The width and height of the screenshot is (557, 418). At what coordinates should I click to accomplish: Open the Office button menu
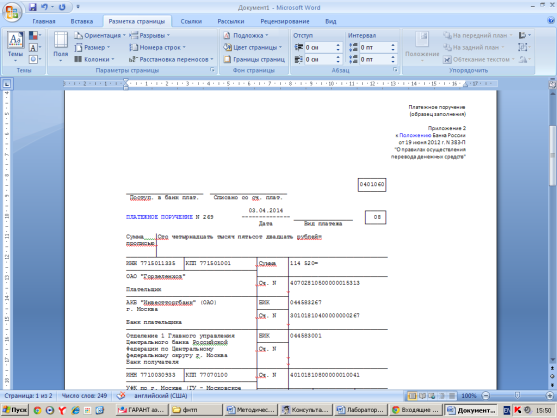[x=12, y=12]
